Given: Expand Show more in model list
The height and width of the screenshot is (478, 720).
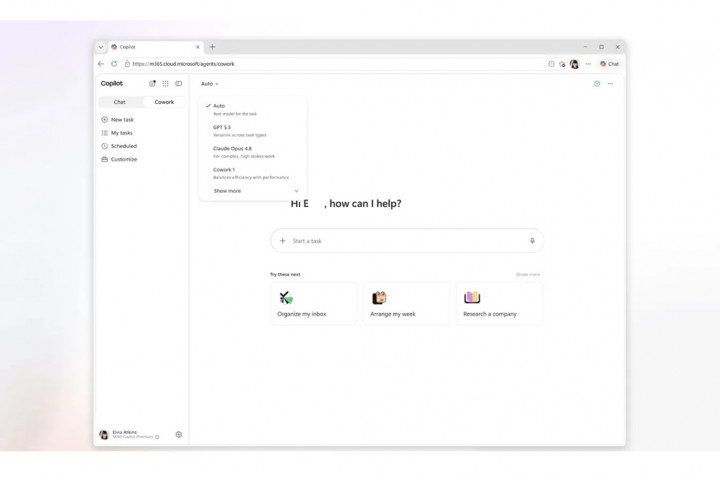Looking at the screenshot, I should pyautogui.click(x=253, y=191).
